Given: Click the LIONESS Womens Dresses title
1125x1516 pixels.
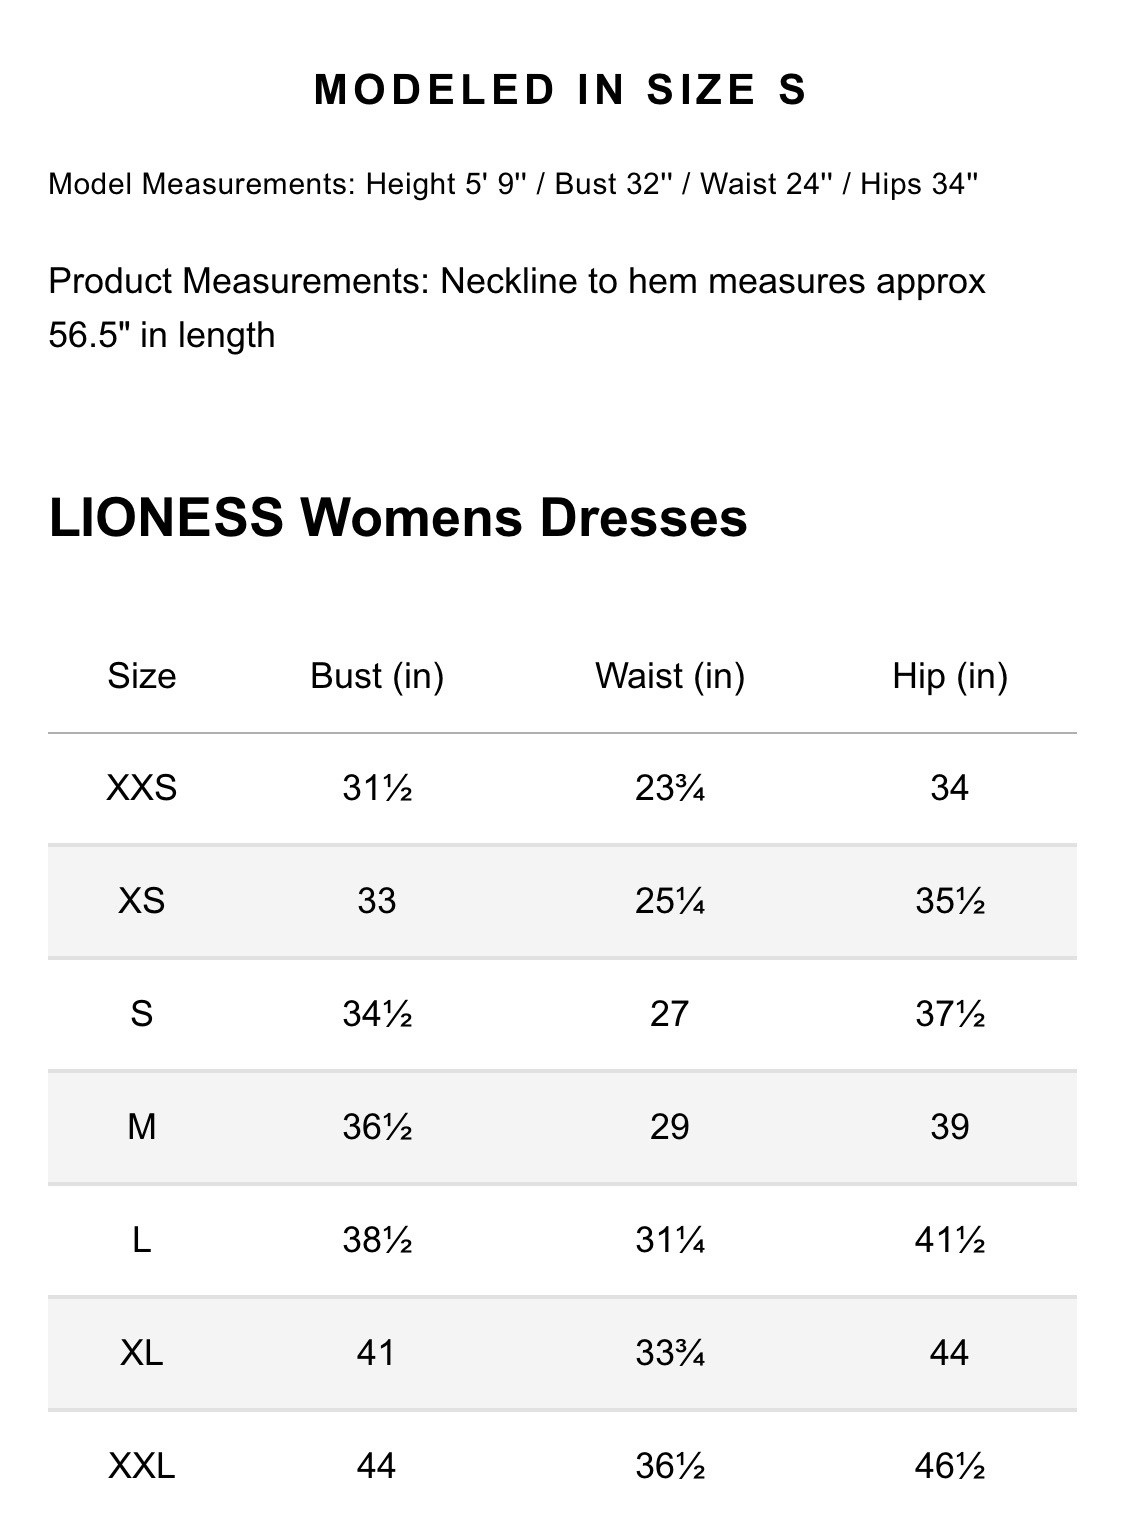Looking at the screenshot, I should click(x=398, y=518).
